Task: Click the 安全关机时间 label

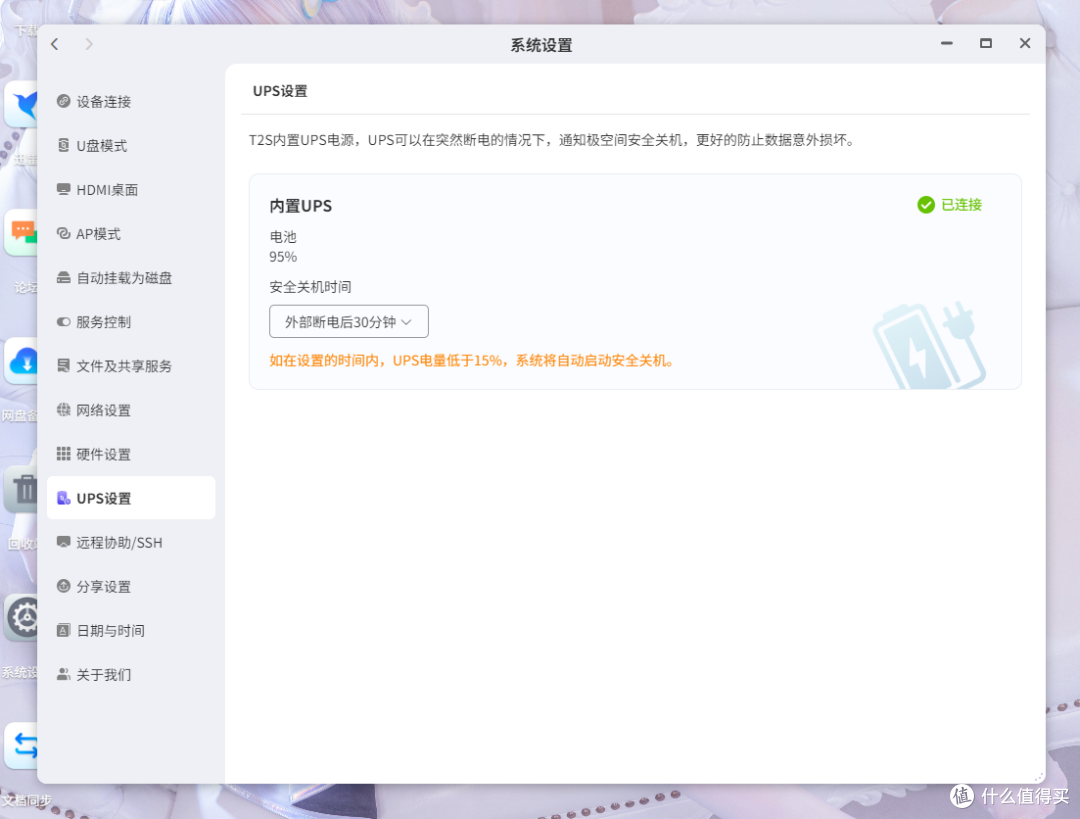Action: 310,287
